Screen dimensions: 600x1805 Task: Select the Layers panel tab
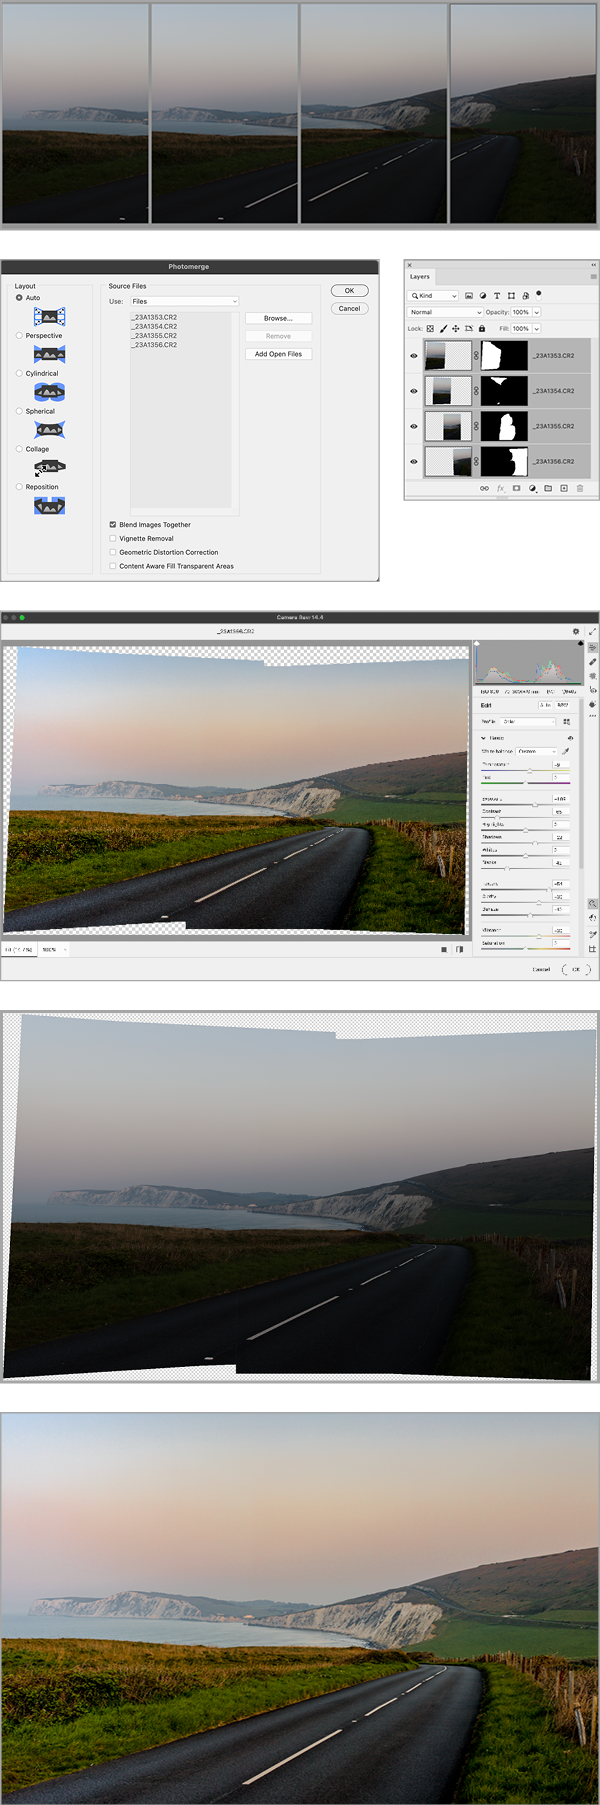(x=420, y=276)
